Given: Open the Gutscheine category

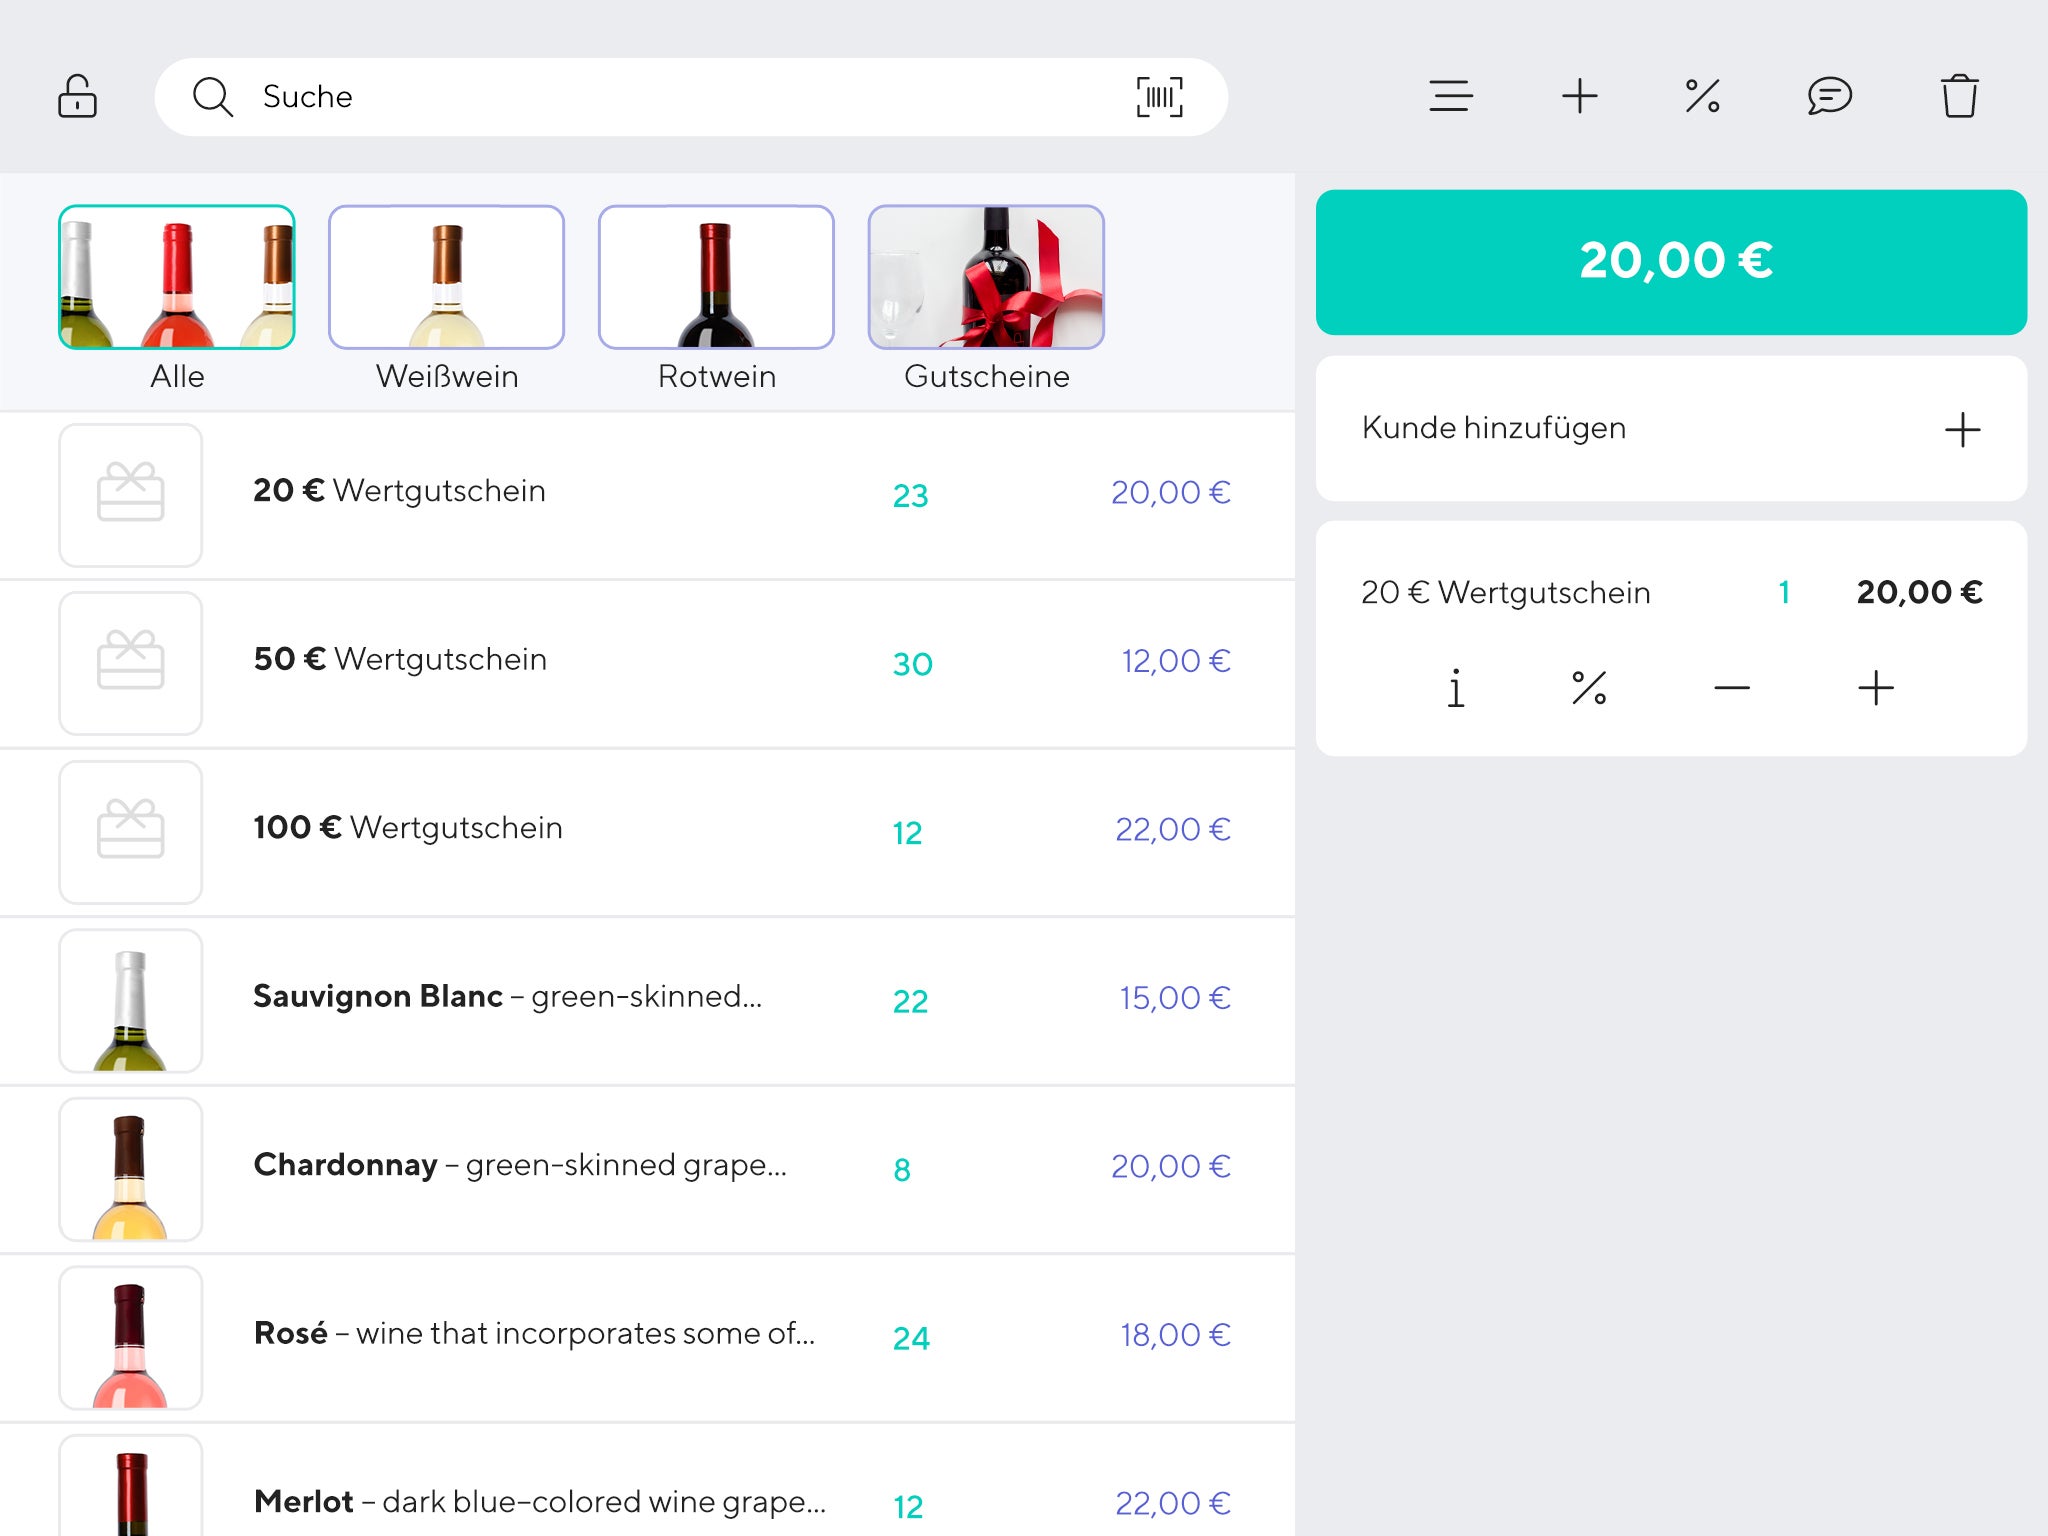Looking at the screenshot, I should coord(986,278).
